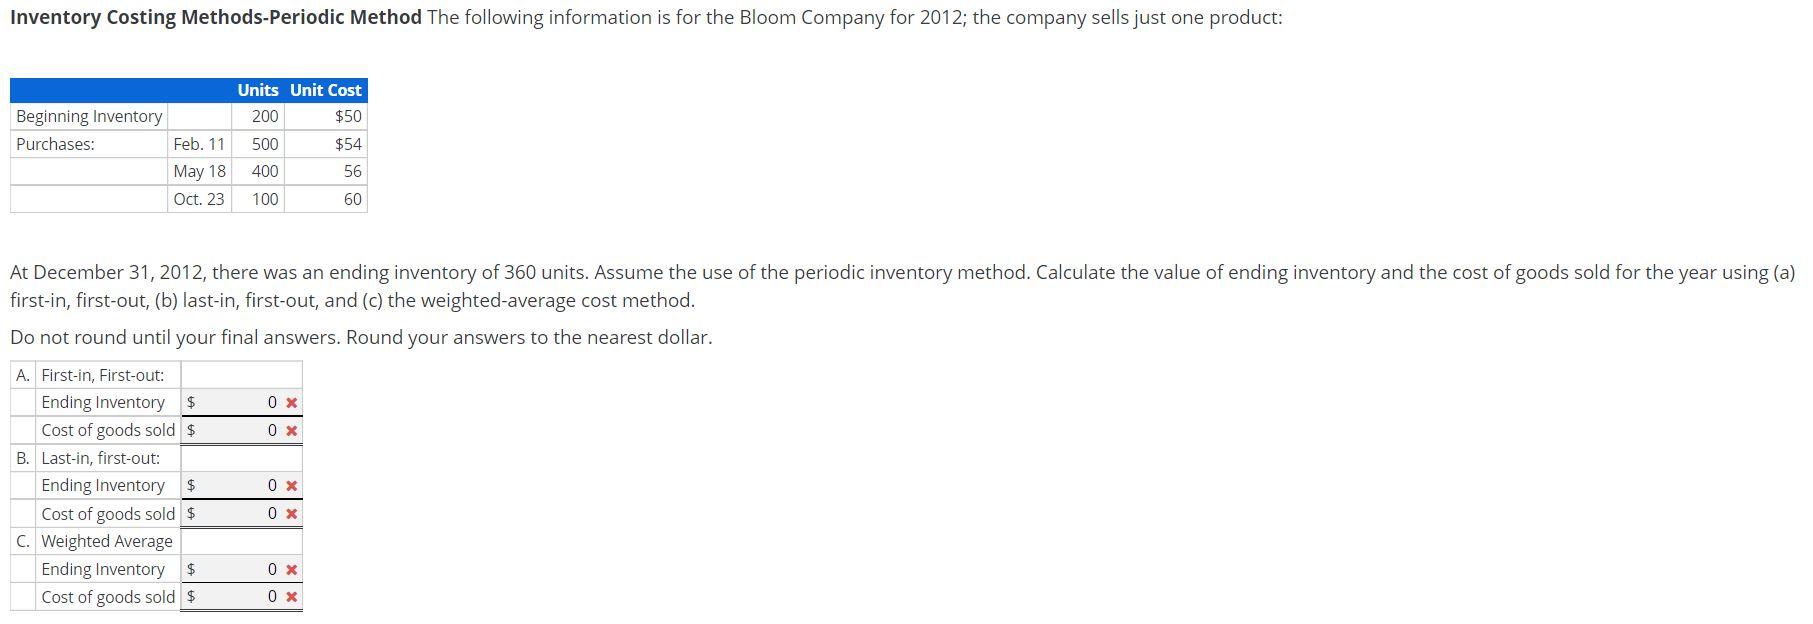The height and width of the screenshot is (624, 1813).
Task: Click the red X beside FIFO Cost of goods sold
Action: click(290, 430)
